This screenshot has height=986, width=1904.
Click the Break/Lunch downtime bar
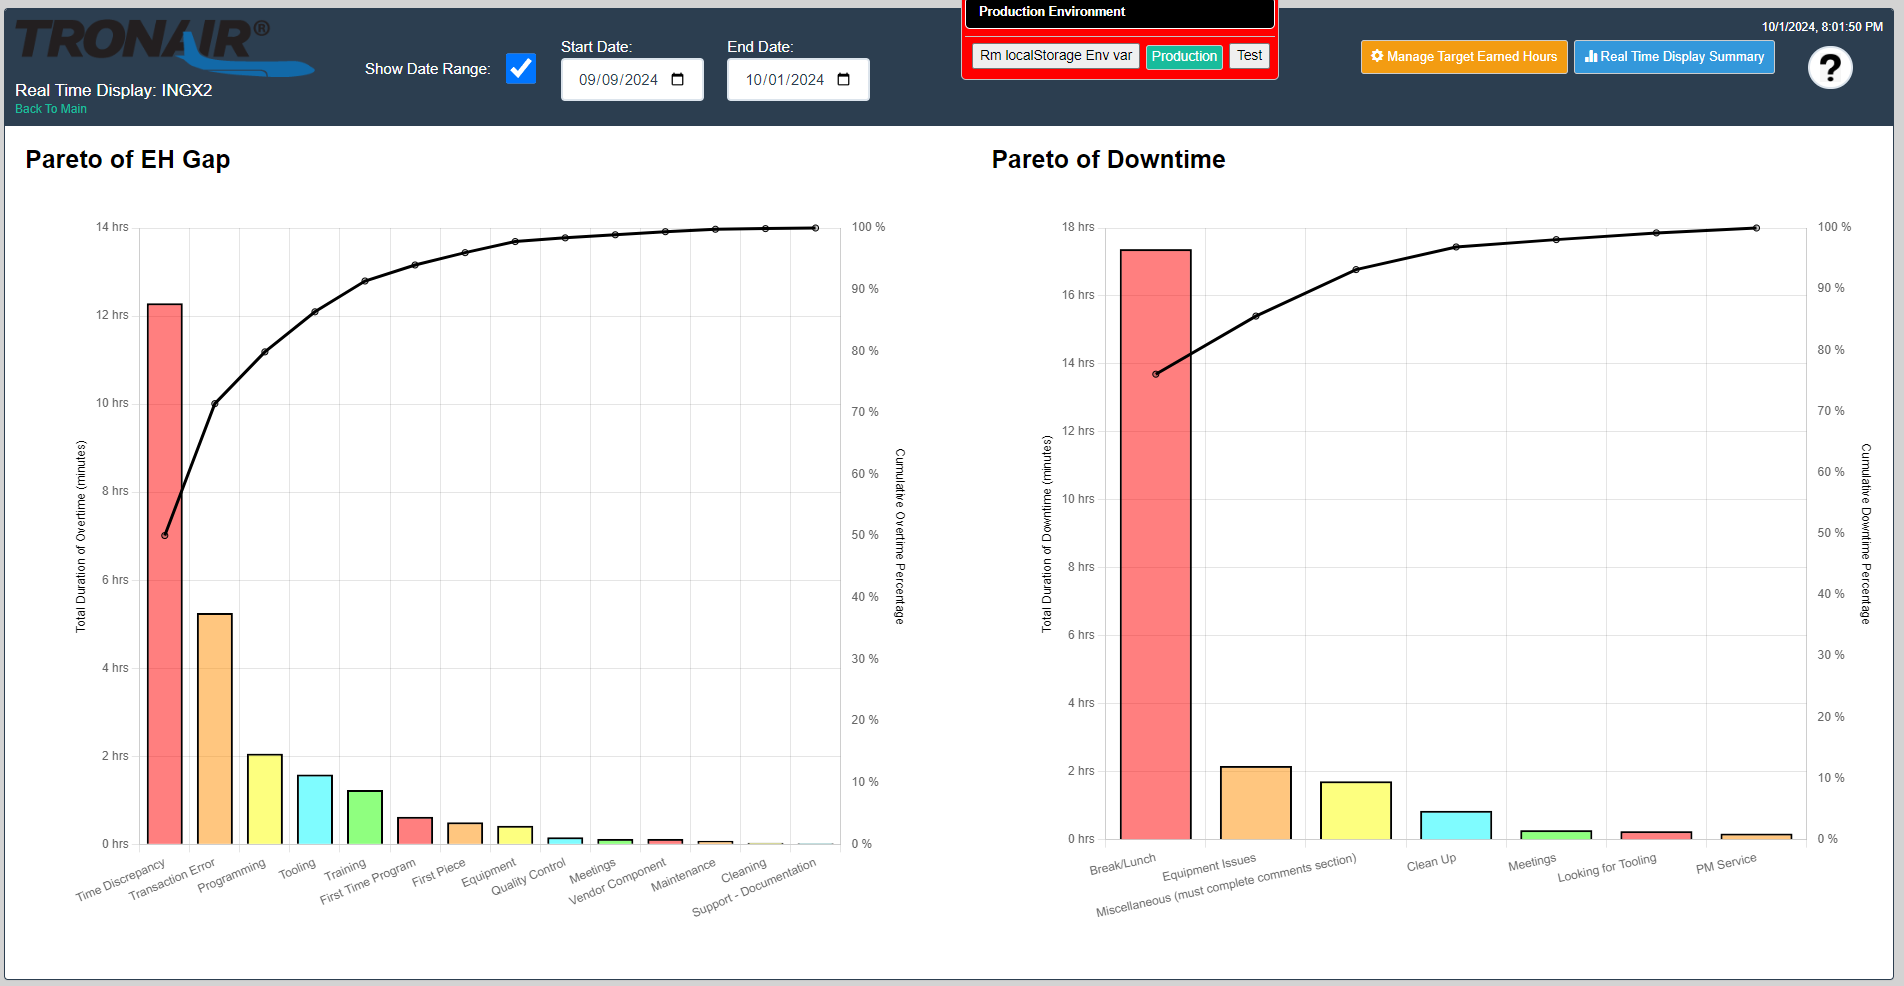pos(1156,544)
